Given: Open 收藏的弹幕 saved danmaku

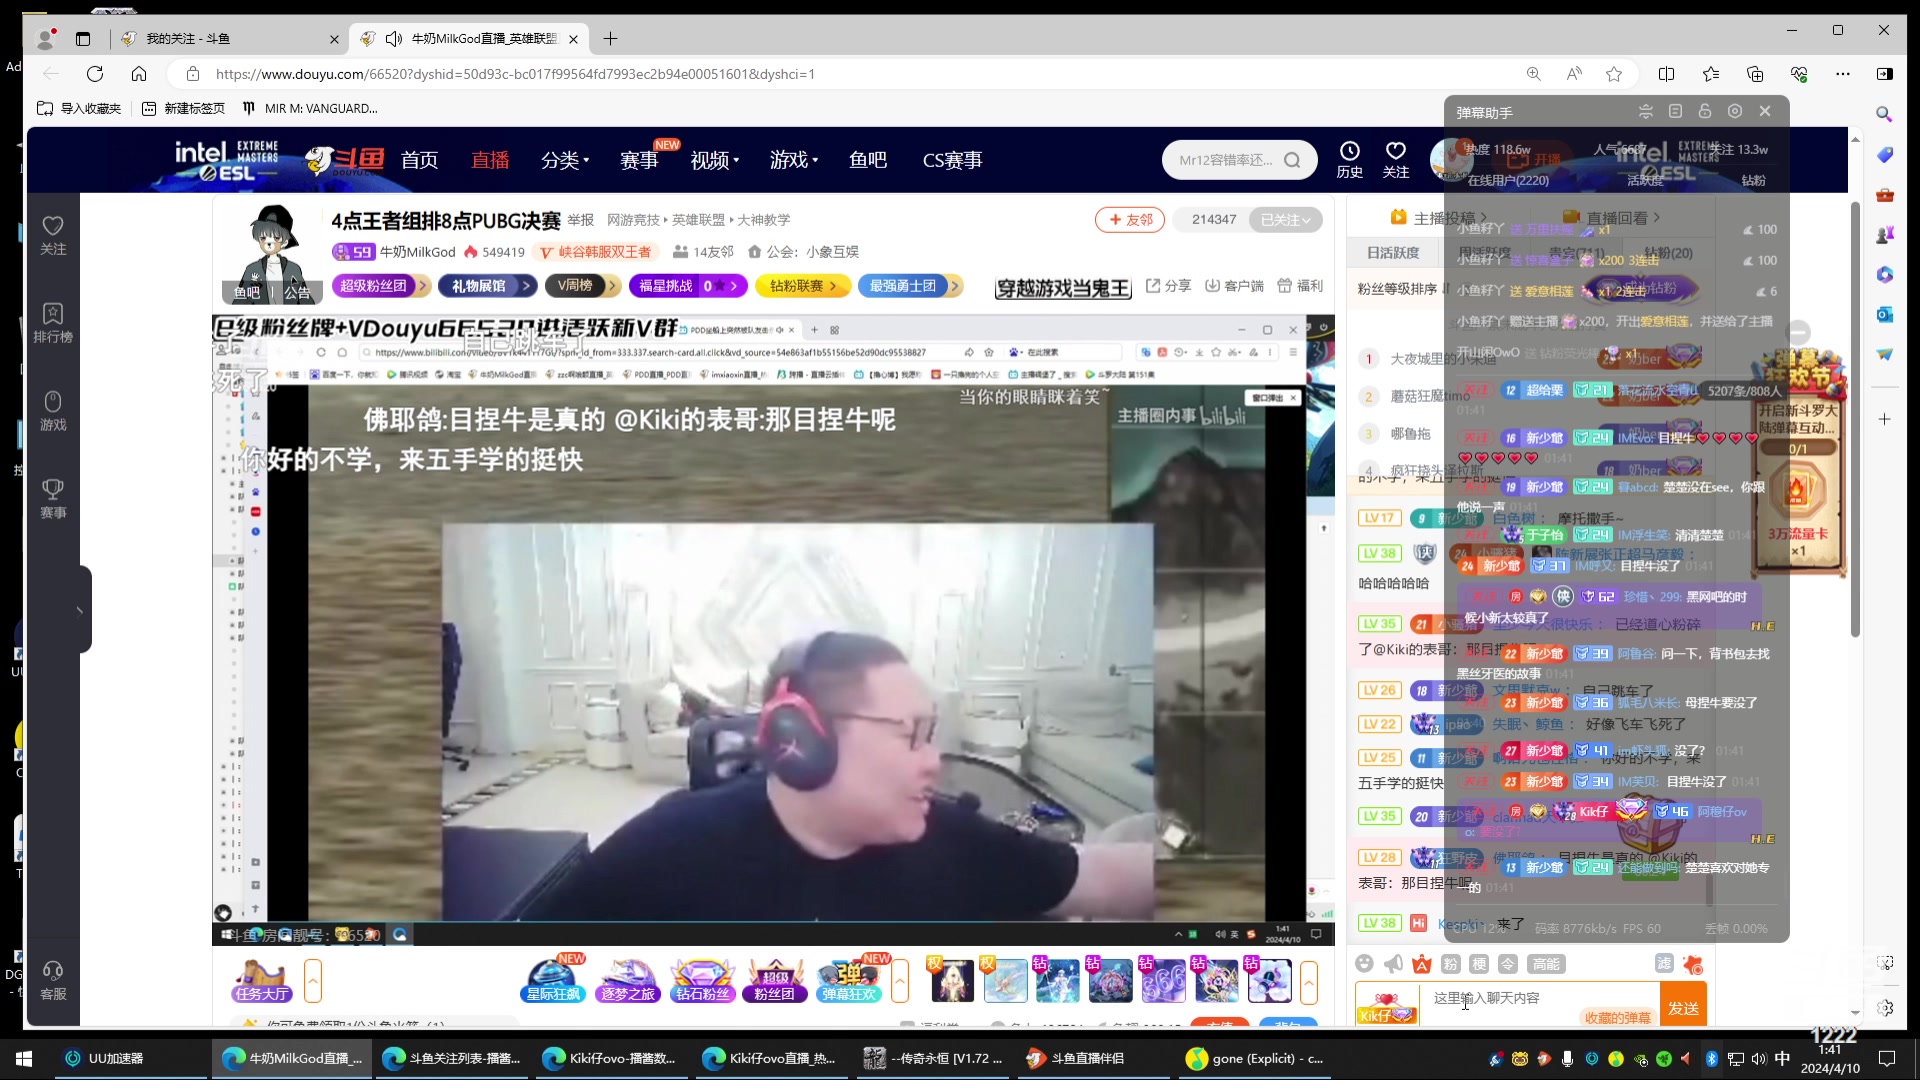Looking at the screenshot, I should (1617, 1017).
